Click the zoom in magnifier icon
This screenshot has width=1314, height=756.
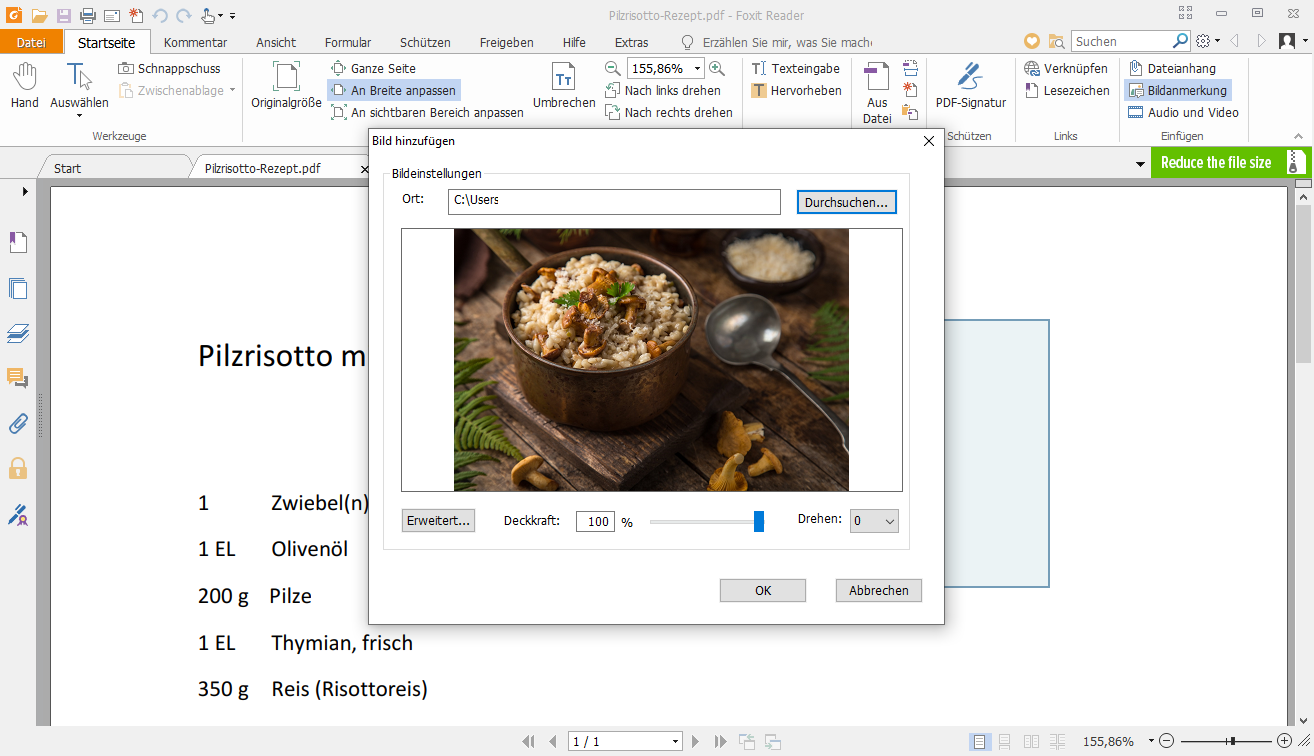[717, 68]
